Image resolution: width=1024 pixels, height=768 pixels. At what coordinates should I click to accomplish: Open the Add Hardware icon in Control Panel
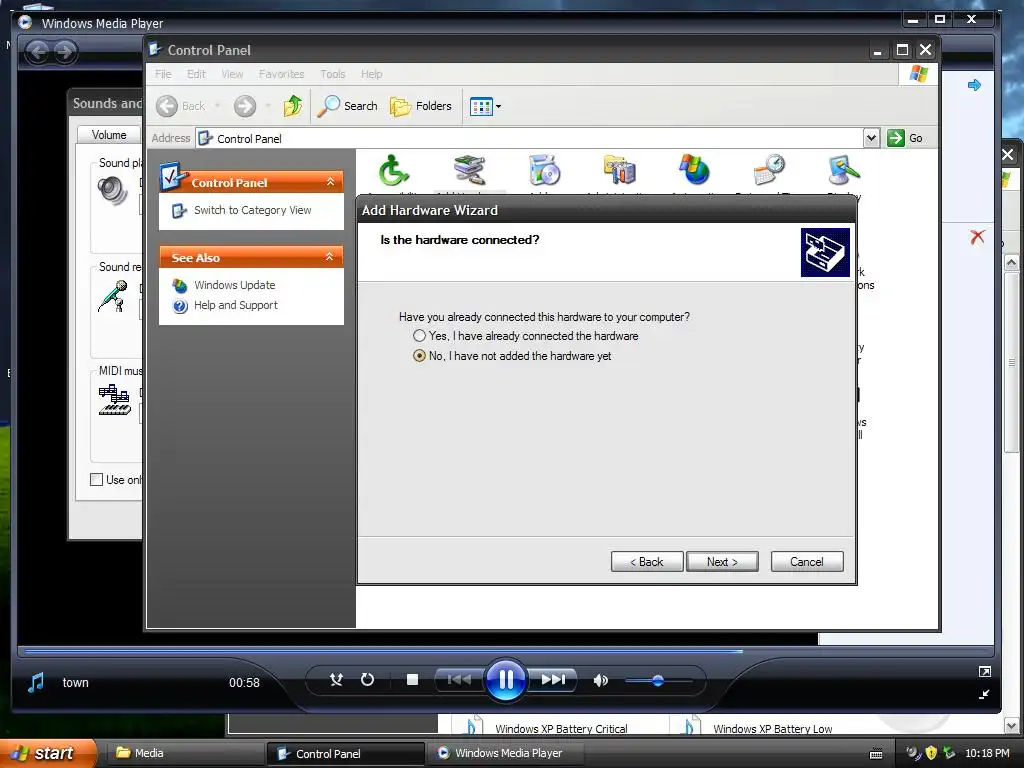470,170
